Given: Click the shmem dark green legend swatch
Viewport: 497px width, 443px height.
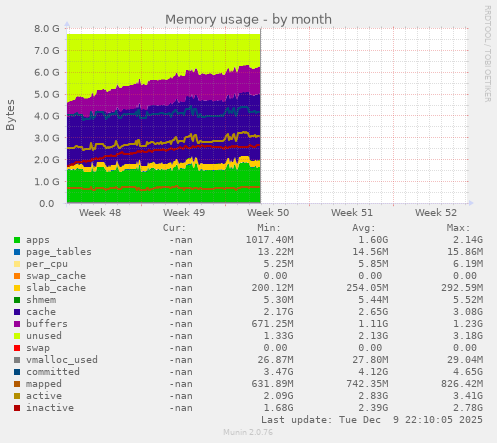Looking at the screenshot, I should point(17,300).
